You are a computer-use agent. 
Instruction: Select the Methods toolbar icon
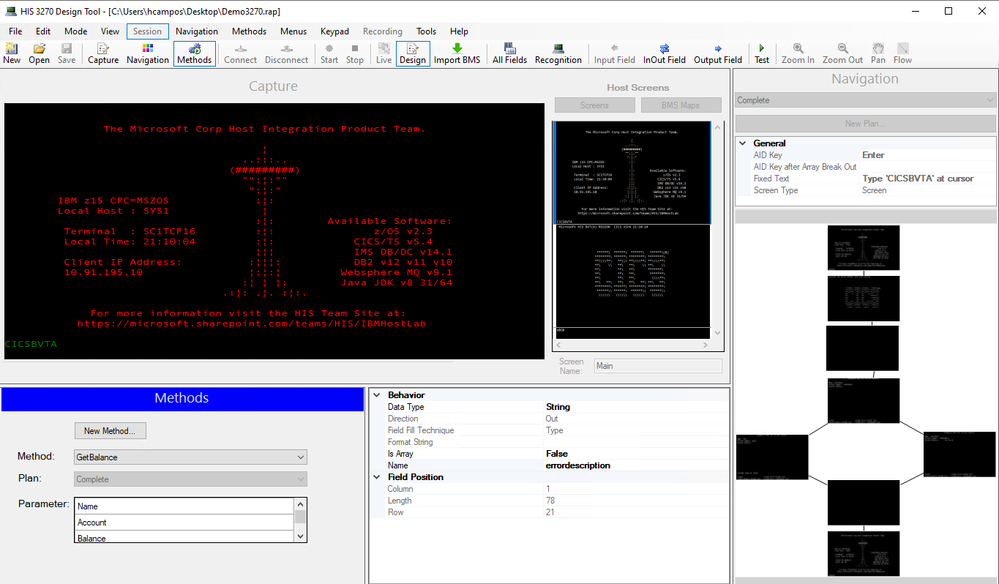coord(194,53)
